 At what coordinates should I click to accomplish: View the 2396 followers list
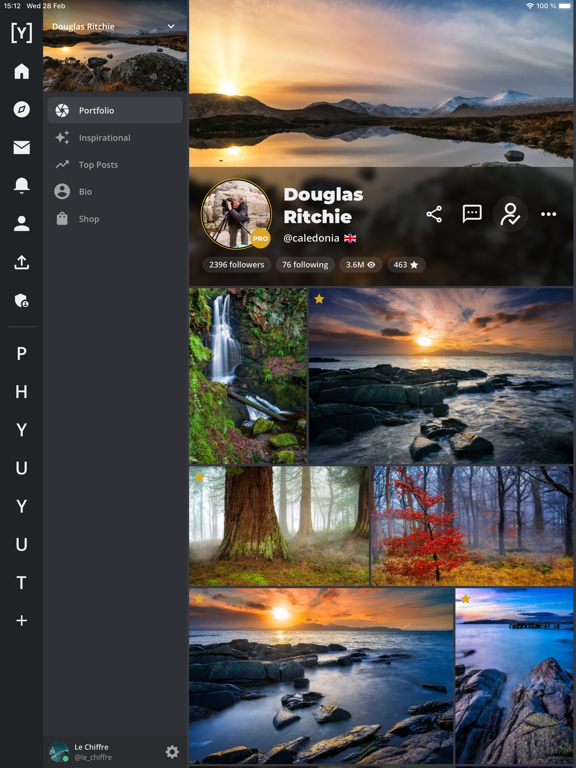(x=237, y=264)
